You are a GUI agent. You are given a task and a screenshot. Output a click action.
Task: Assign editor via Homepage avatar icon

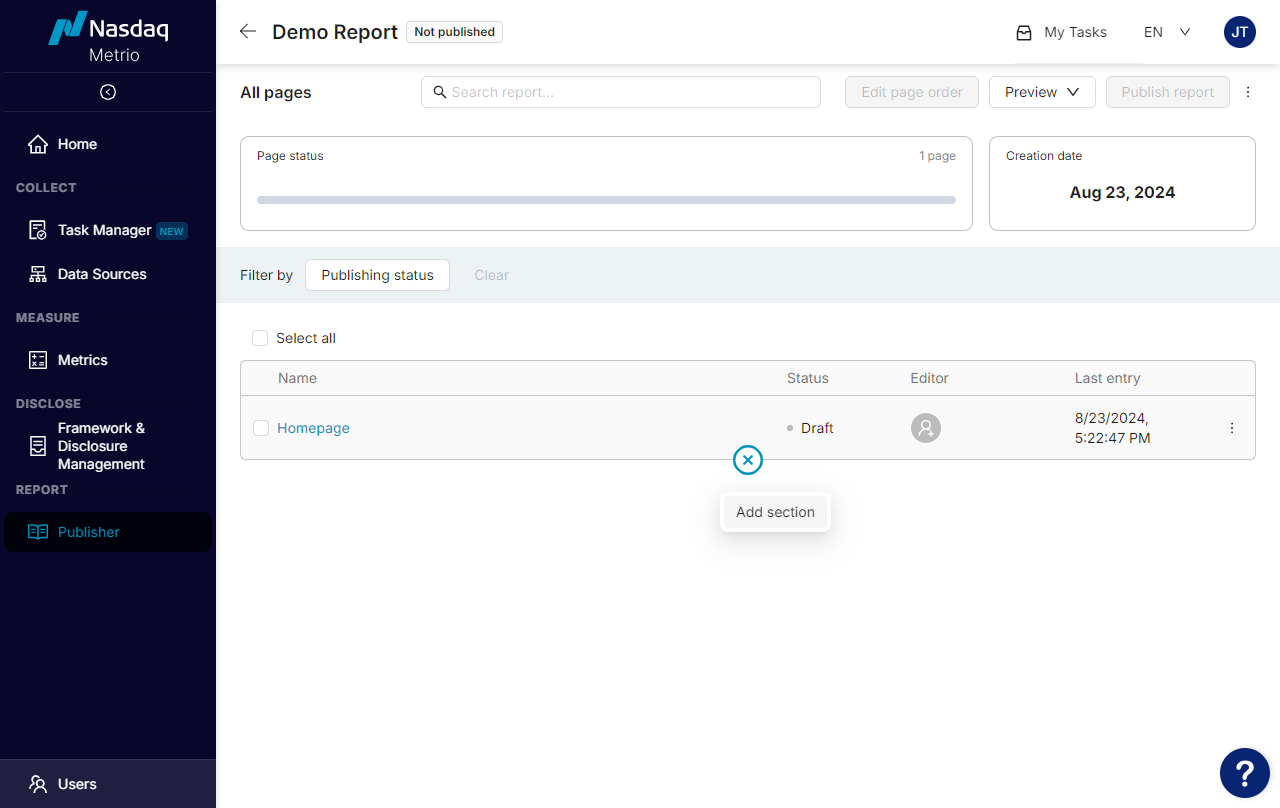point(926,428)
